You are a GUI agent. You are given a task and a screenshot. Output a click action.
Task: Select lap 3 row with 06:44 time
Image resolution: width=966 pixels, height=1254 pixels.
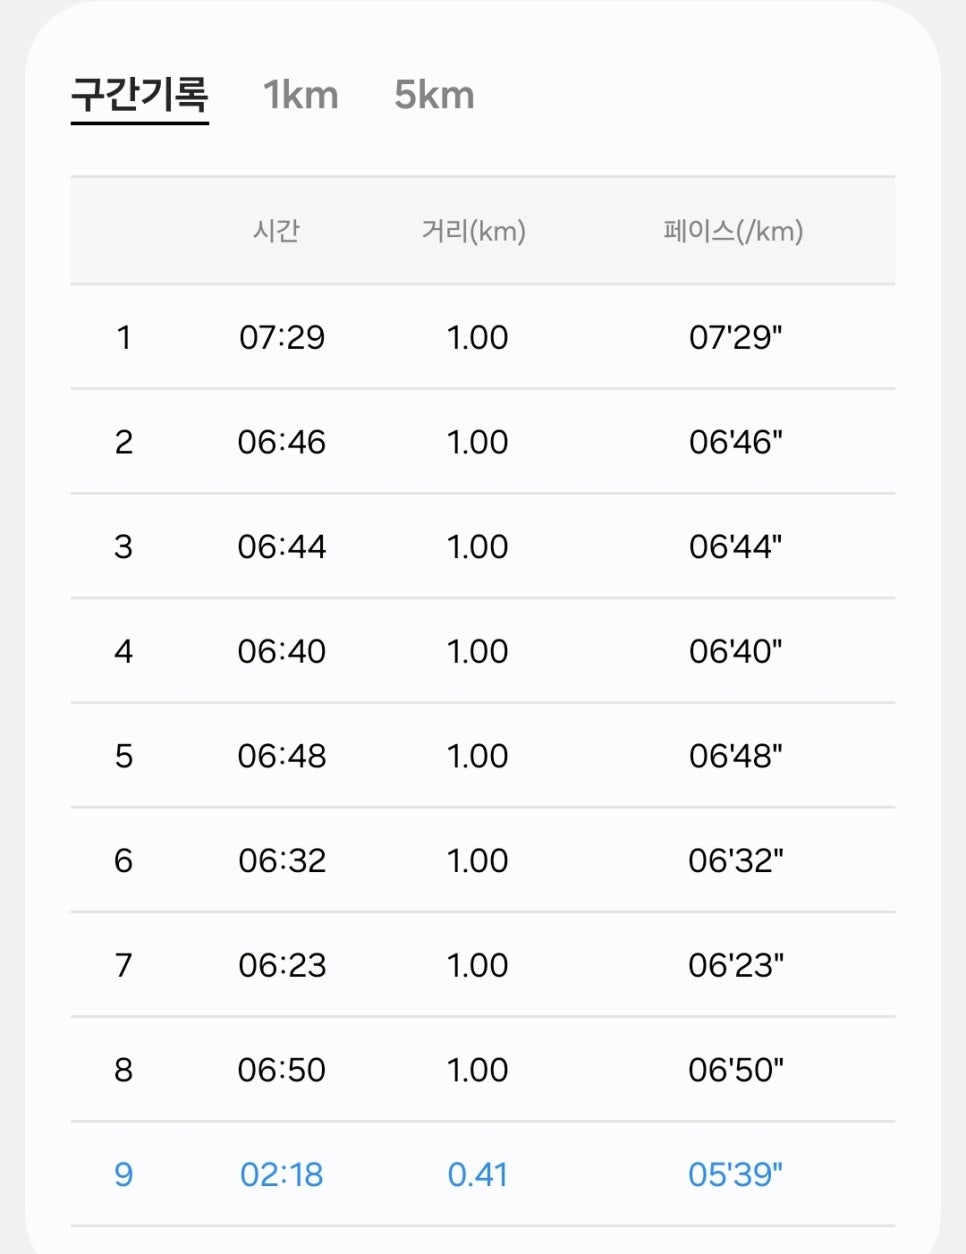pos(483,547)
